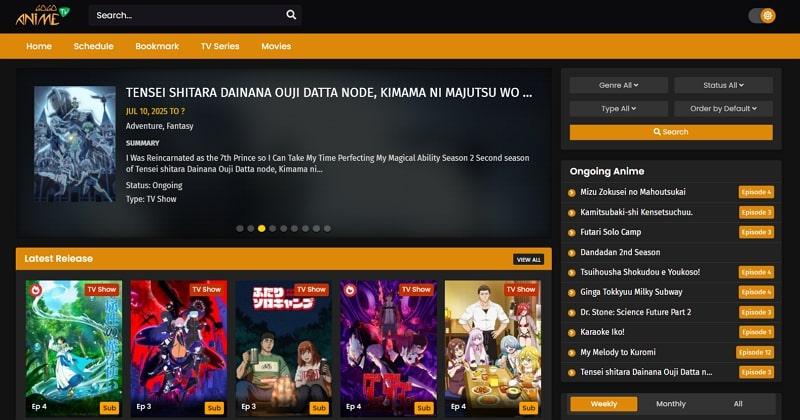Viewport: 800px width, 420px height.
Task: Click Episode 12 badge for My Melody
Action: [x=755, y=352]
